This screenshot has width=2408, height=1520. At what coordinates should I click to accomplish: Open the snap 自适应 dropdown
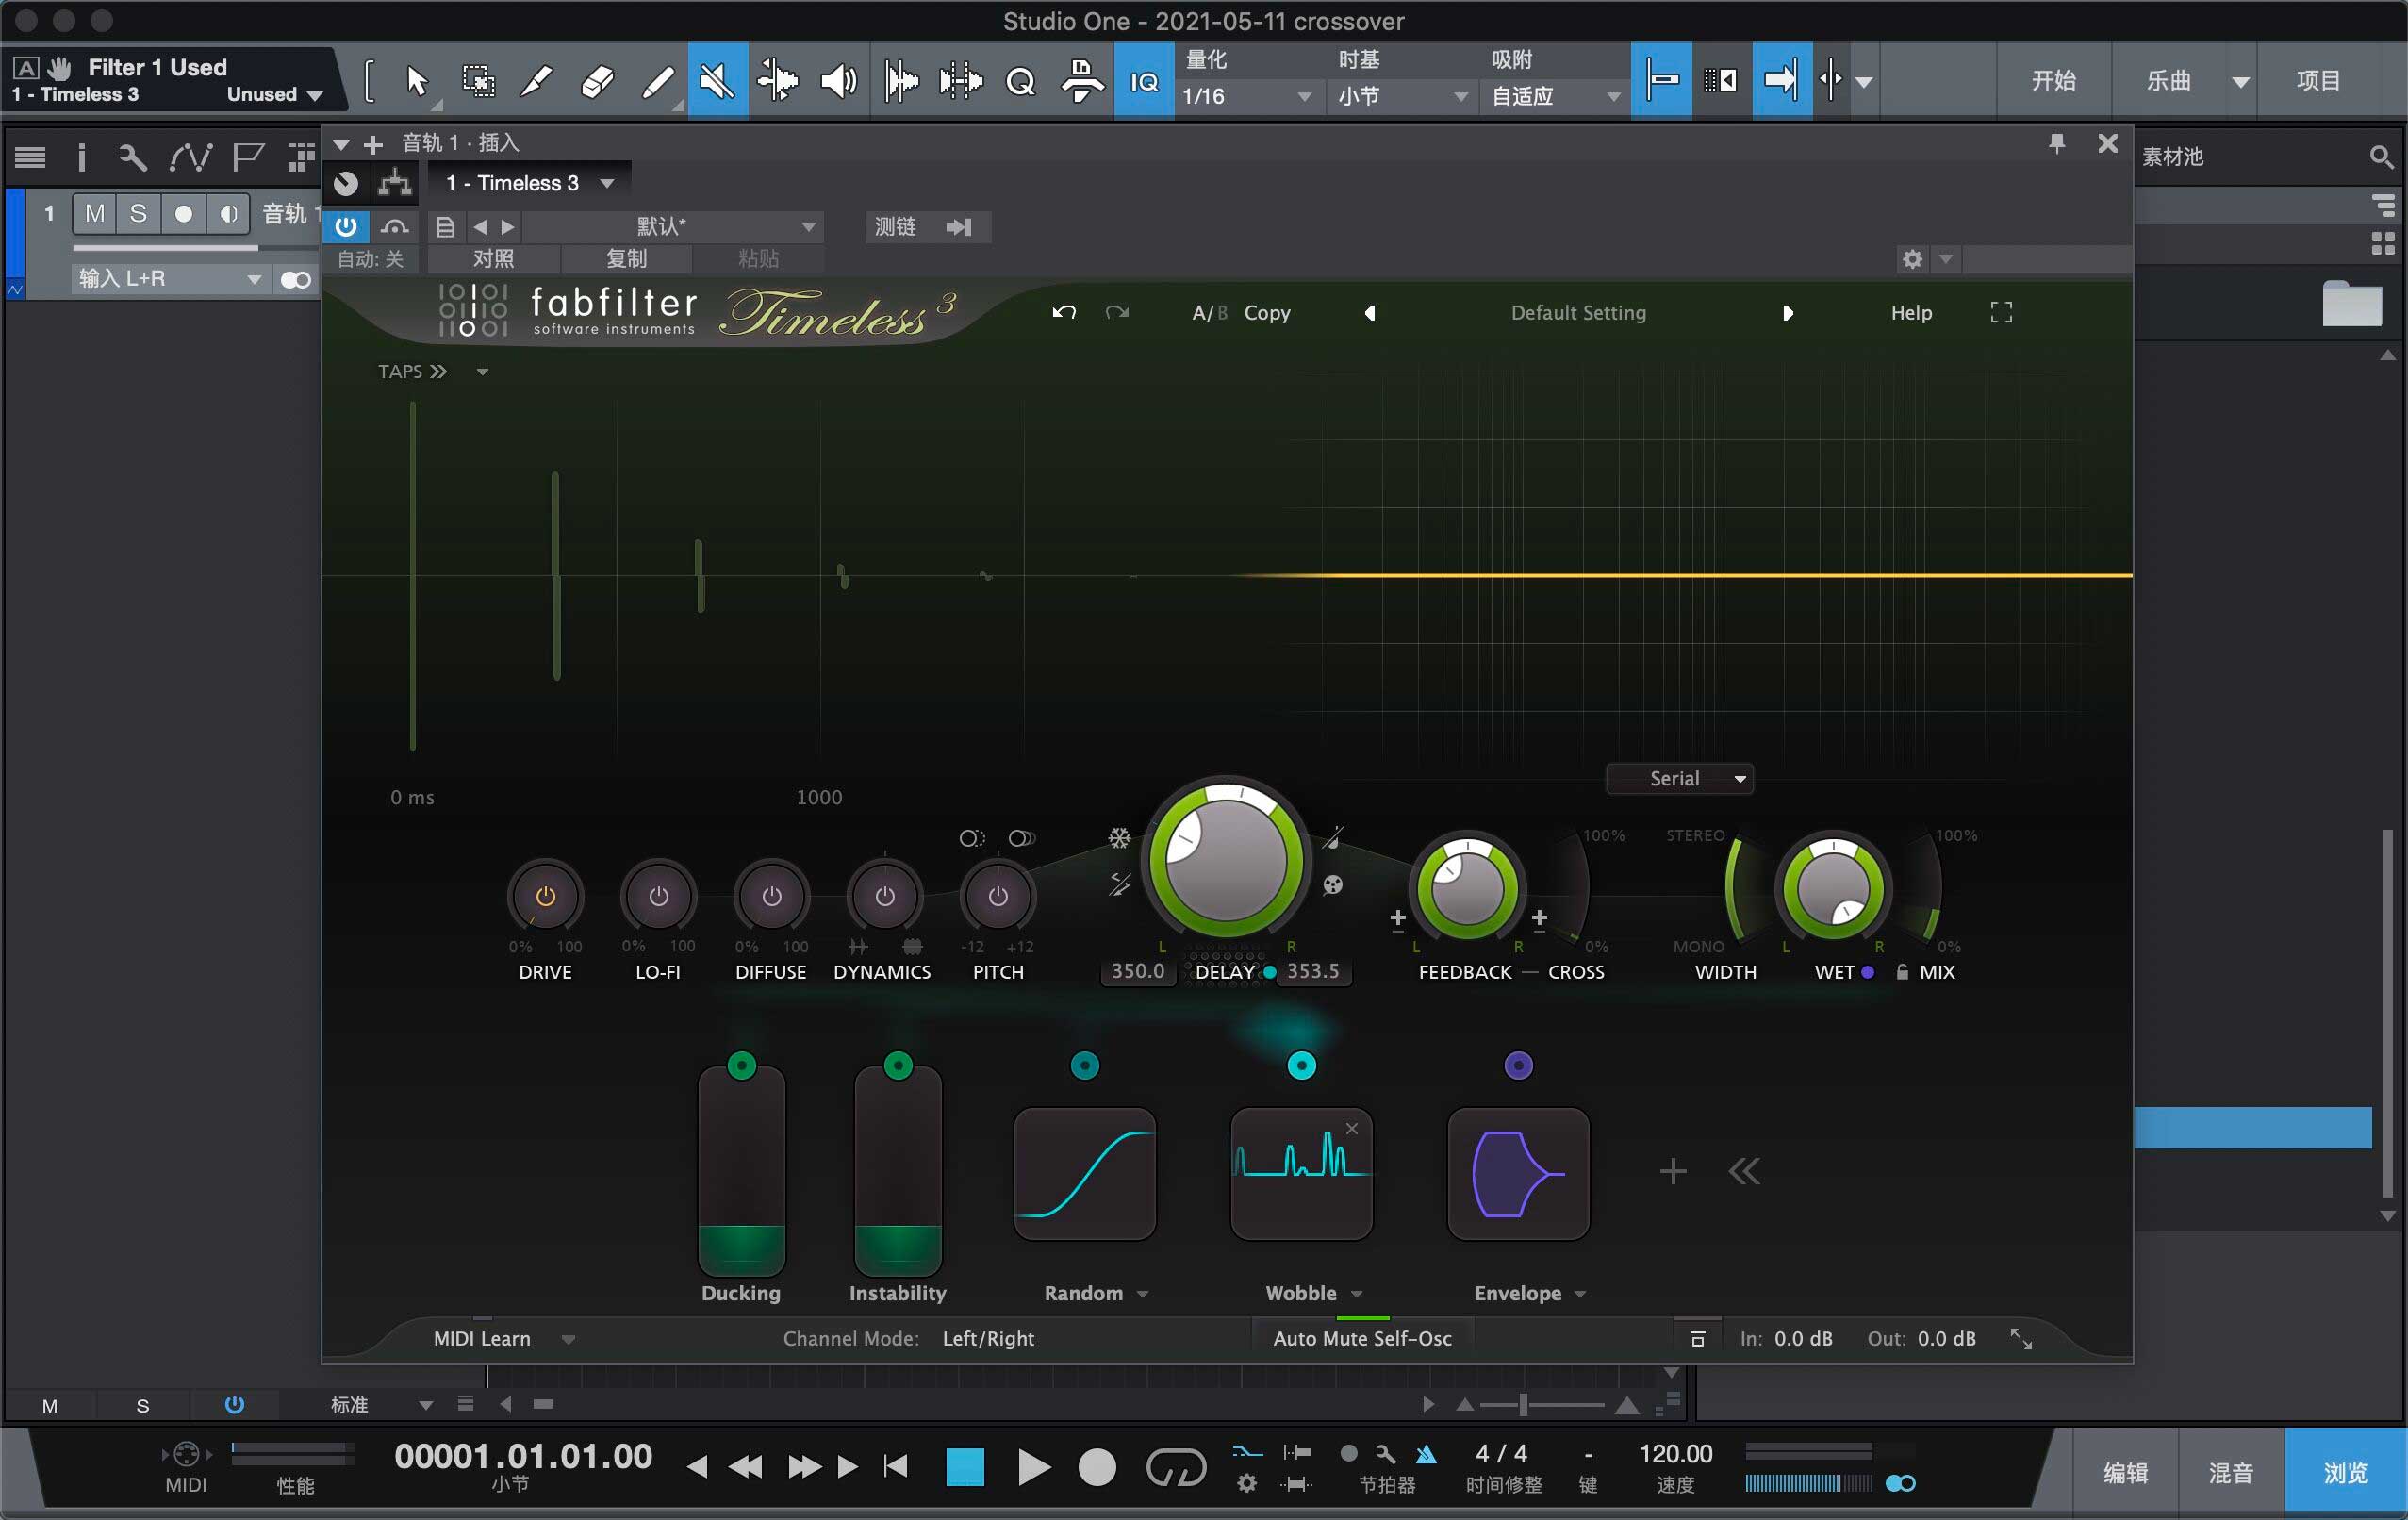pos(1555,96)
